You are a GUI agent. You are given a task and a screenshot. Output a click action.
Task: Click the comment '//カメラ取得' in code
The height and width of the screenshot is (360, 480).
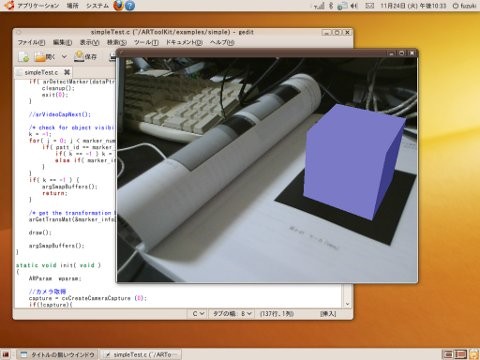[47, 292]
